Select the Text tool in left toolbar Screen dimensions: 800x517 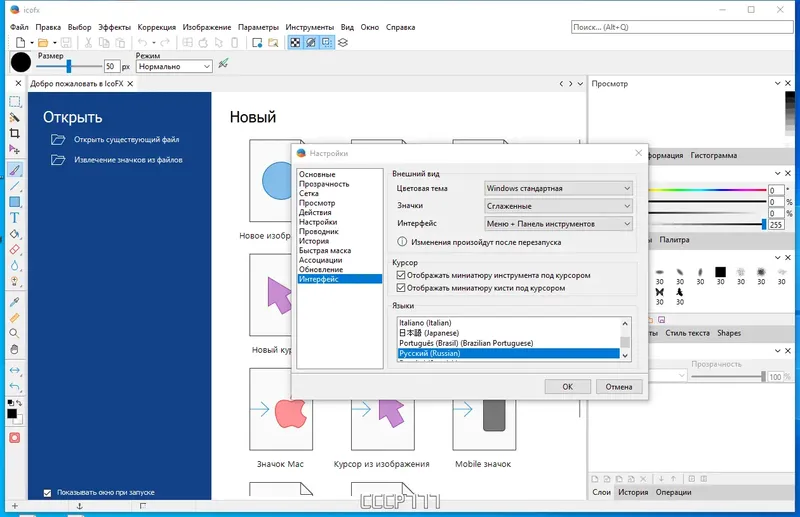pyautogui.click(x=14, y=218)
